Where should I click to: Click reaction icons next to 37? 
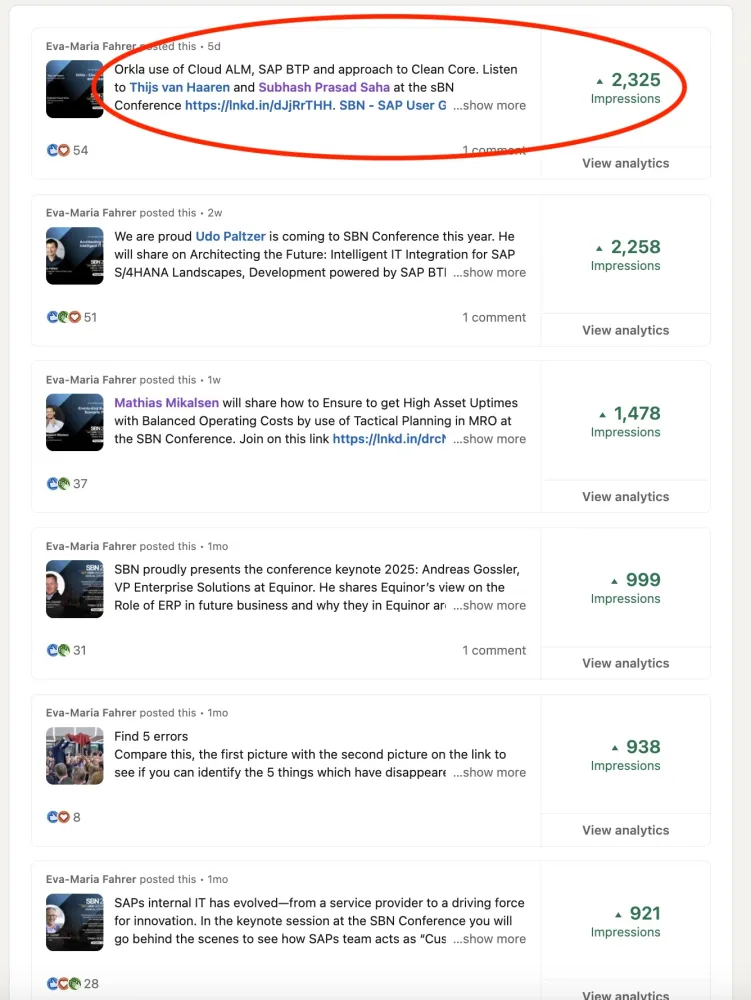tap(58, 483)
